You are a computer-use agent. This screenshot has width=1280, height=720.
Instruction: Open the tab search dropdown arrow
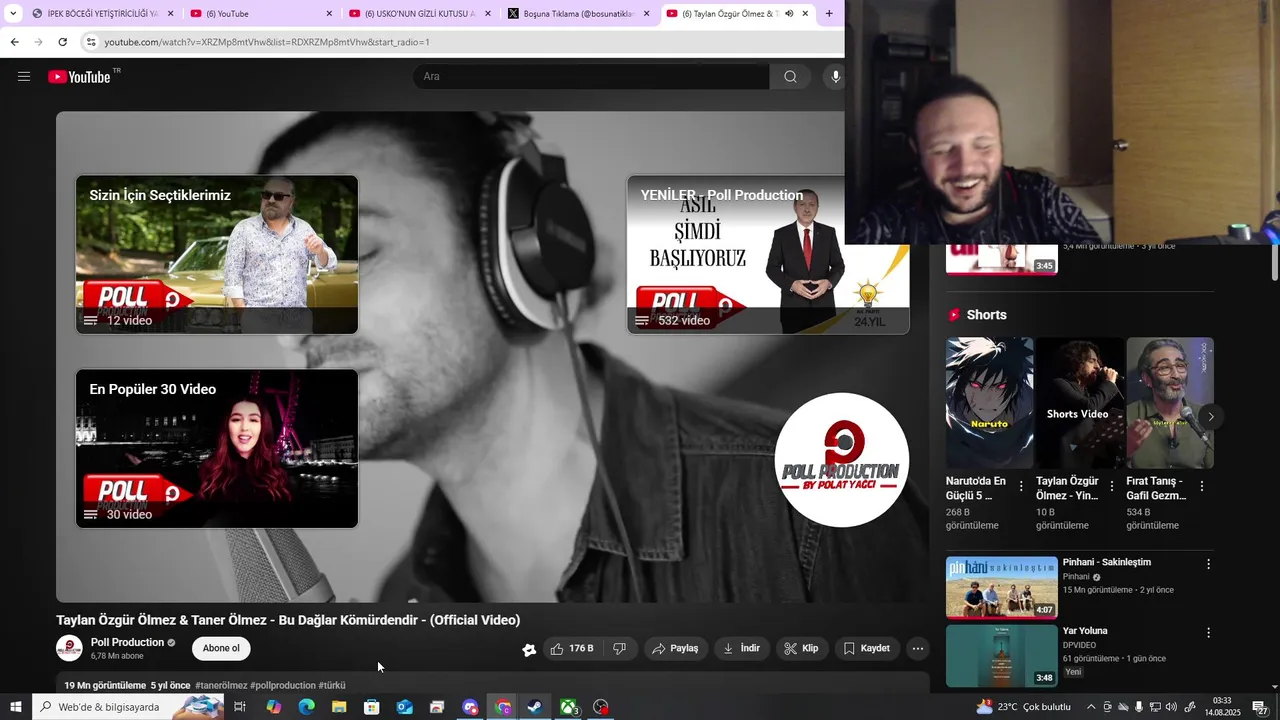[13, 14]
